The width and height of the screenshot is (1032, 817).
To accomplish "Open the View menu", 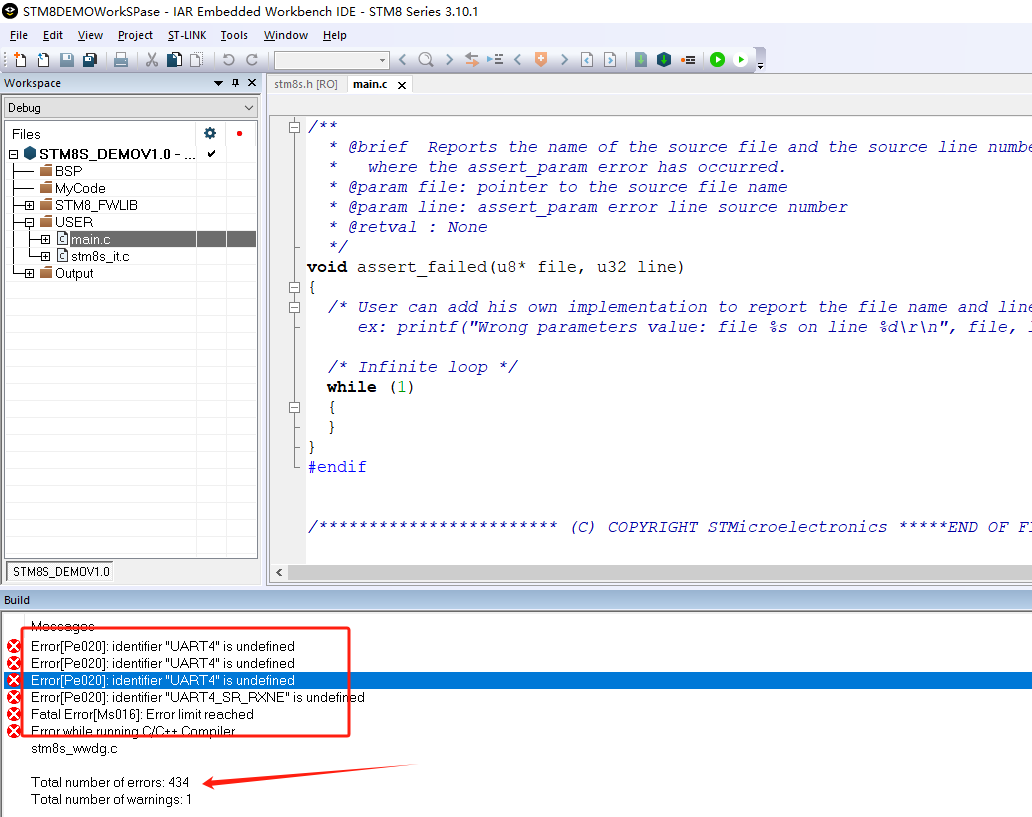I will coord(90,36).
